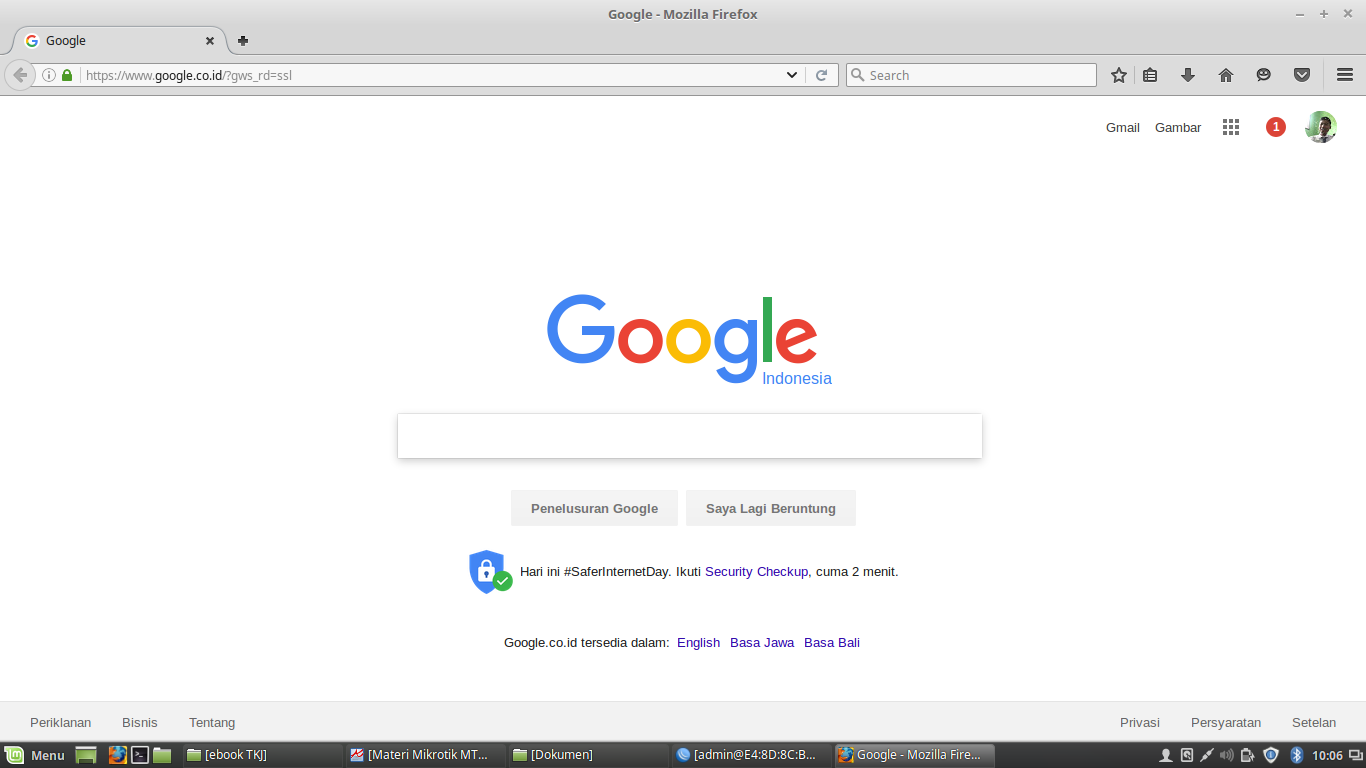Open update manager shield tray icon
This screenshot has width=1366, height=768.
(1271, 755)
